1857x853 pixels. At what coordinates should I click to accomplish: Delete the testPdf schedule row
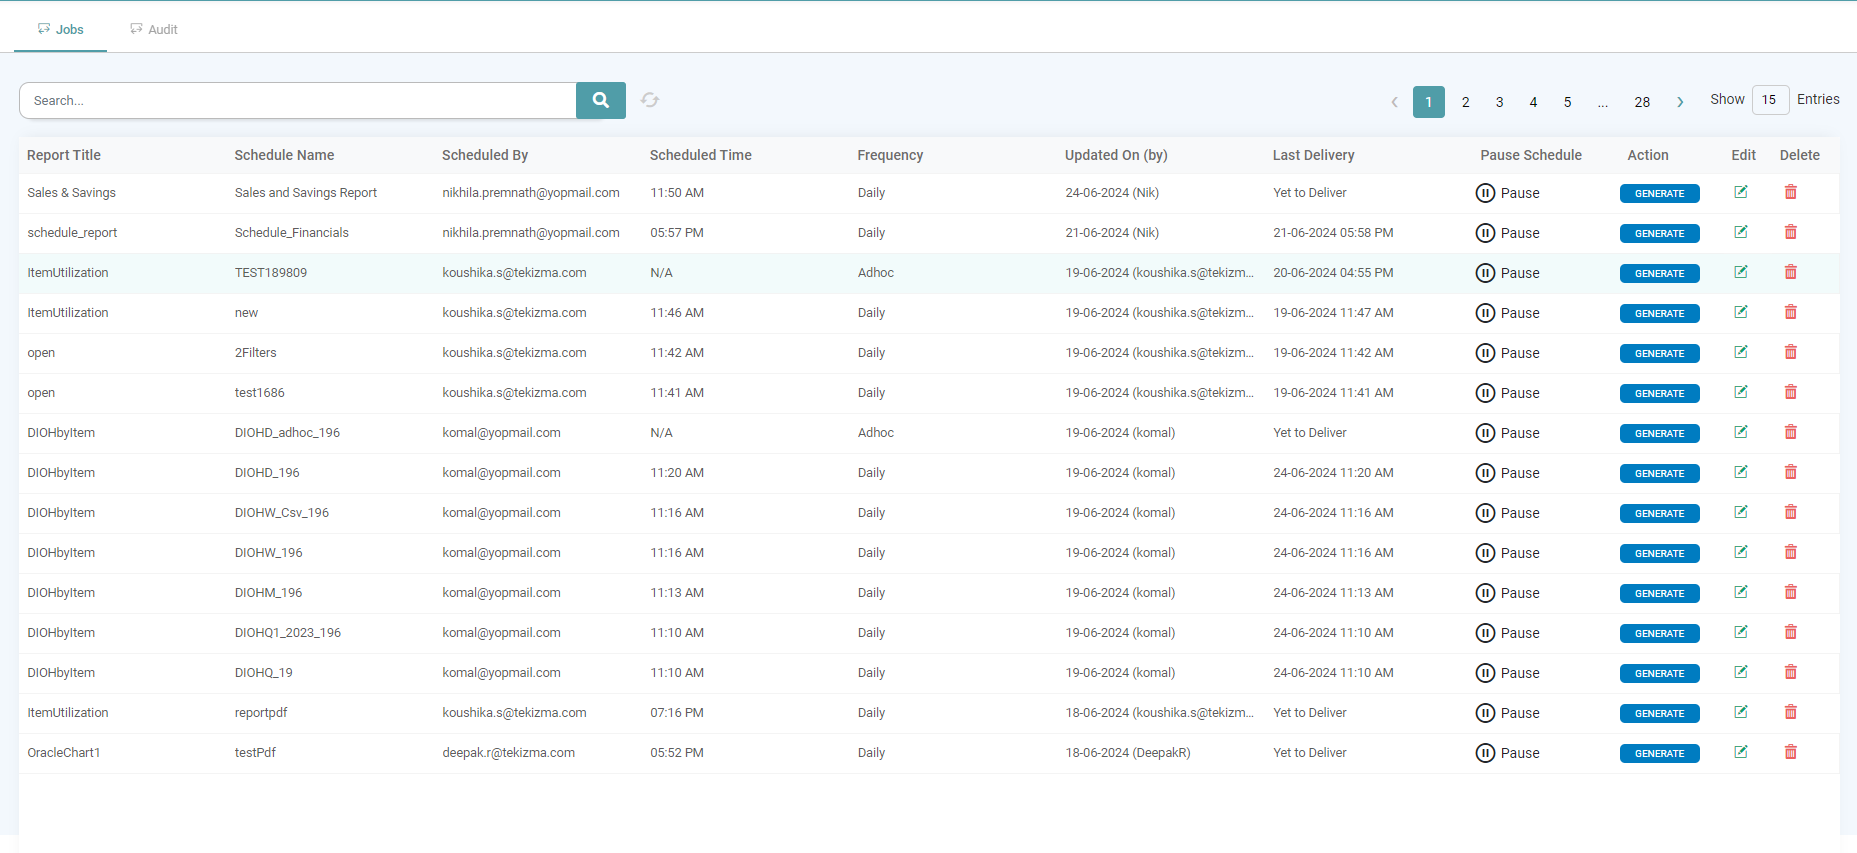pyautogui.click(x=1790, y=752)
